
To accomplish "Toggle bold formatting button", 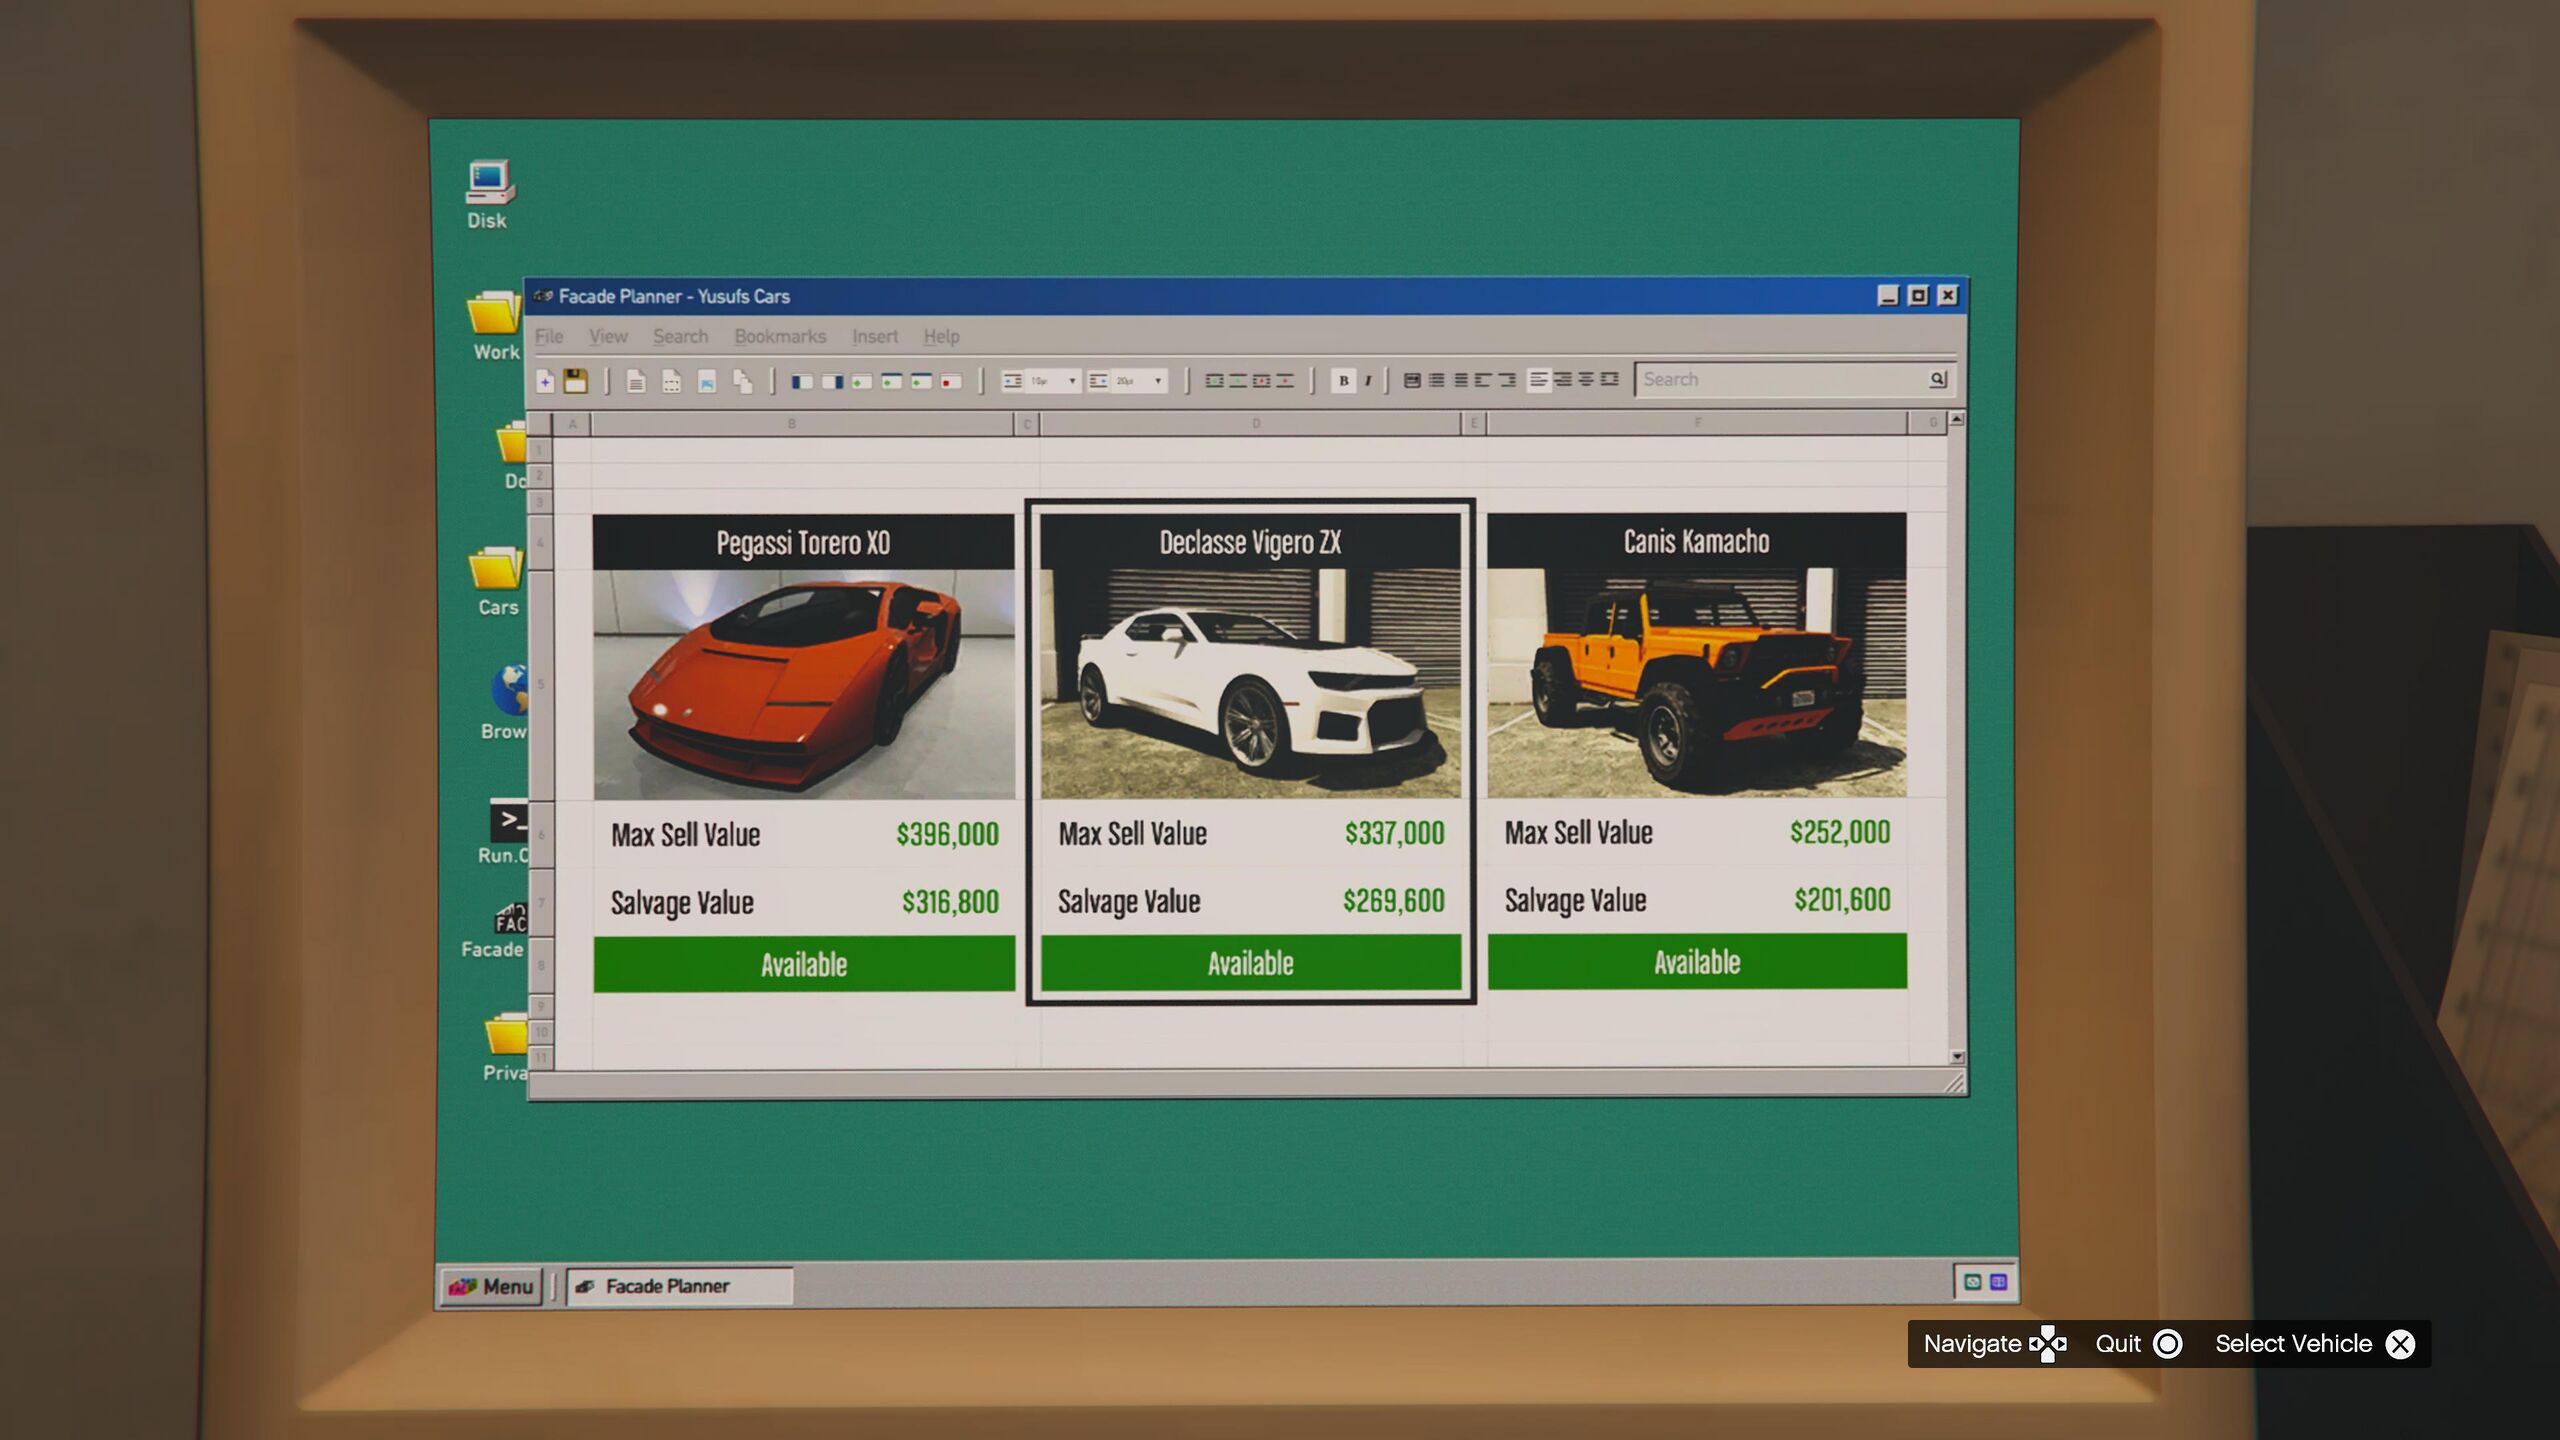I will coord(1343,380).
